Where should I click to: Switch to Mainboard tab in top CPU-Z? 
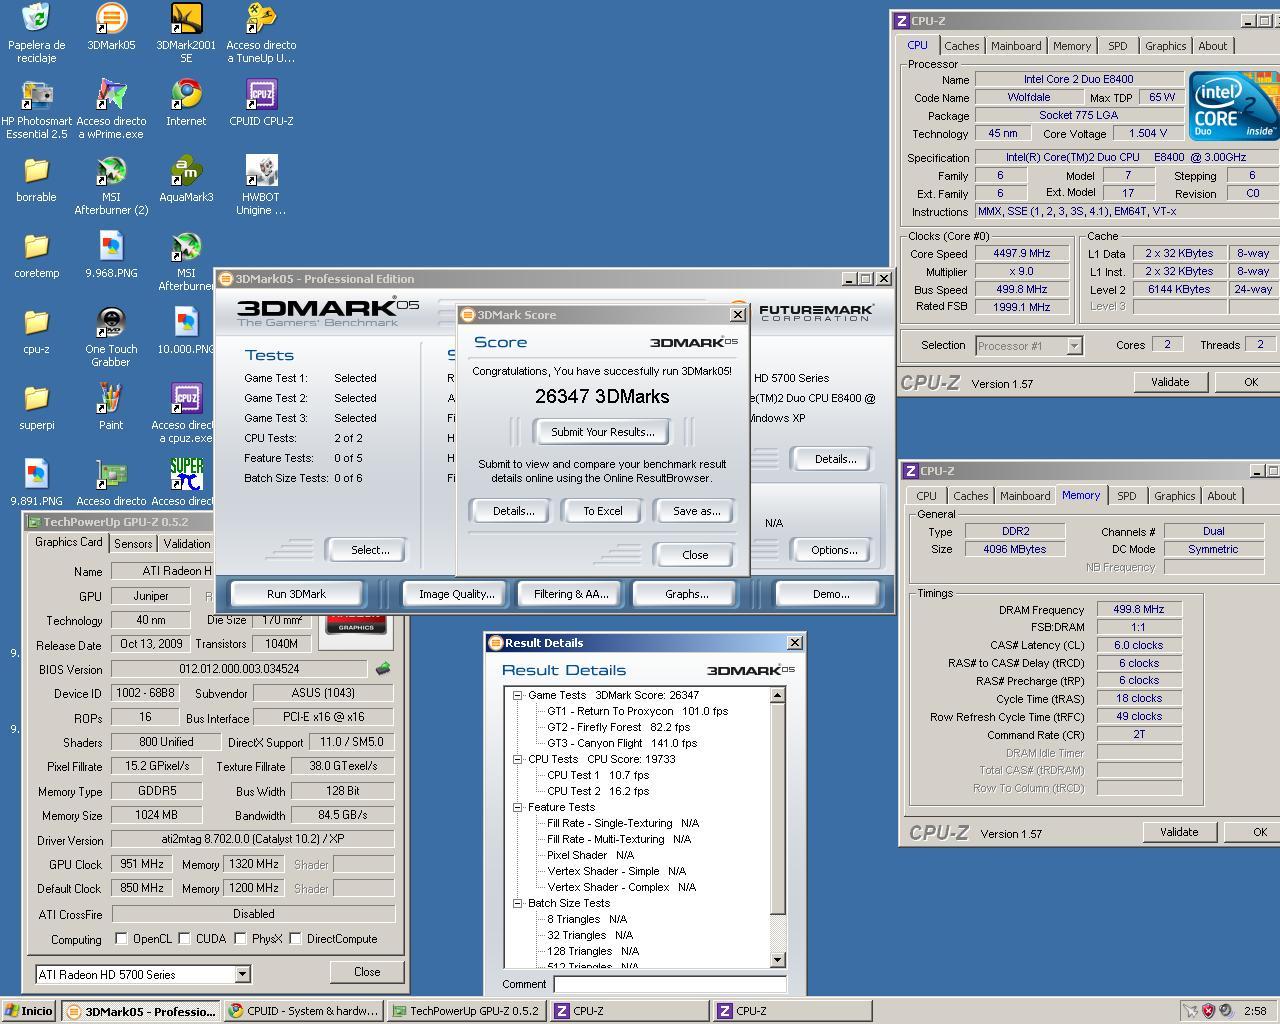1016,46
